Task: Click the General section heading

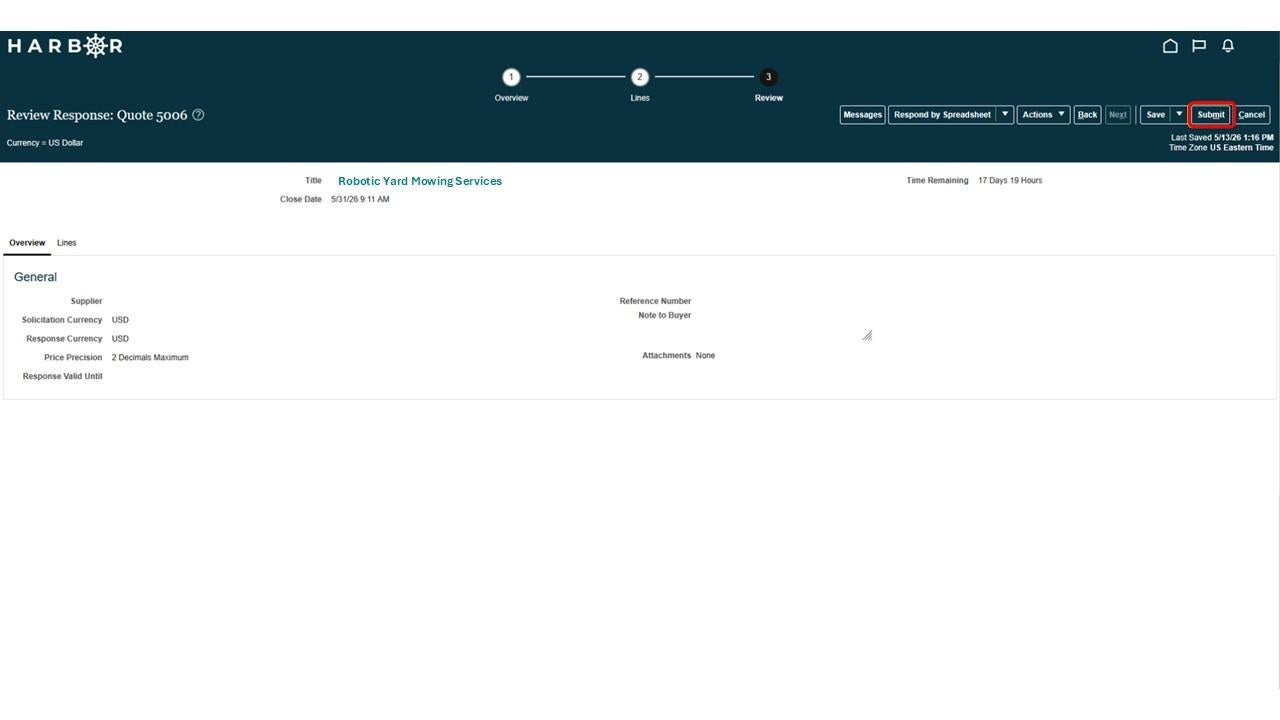Action: point(36,277)
